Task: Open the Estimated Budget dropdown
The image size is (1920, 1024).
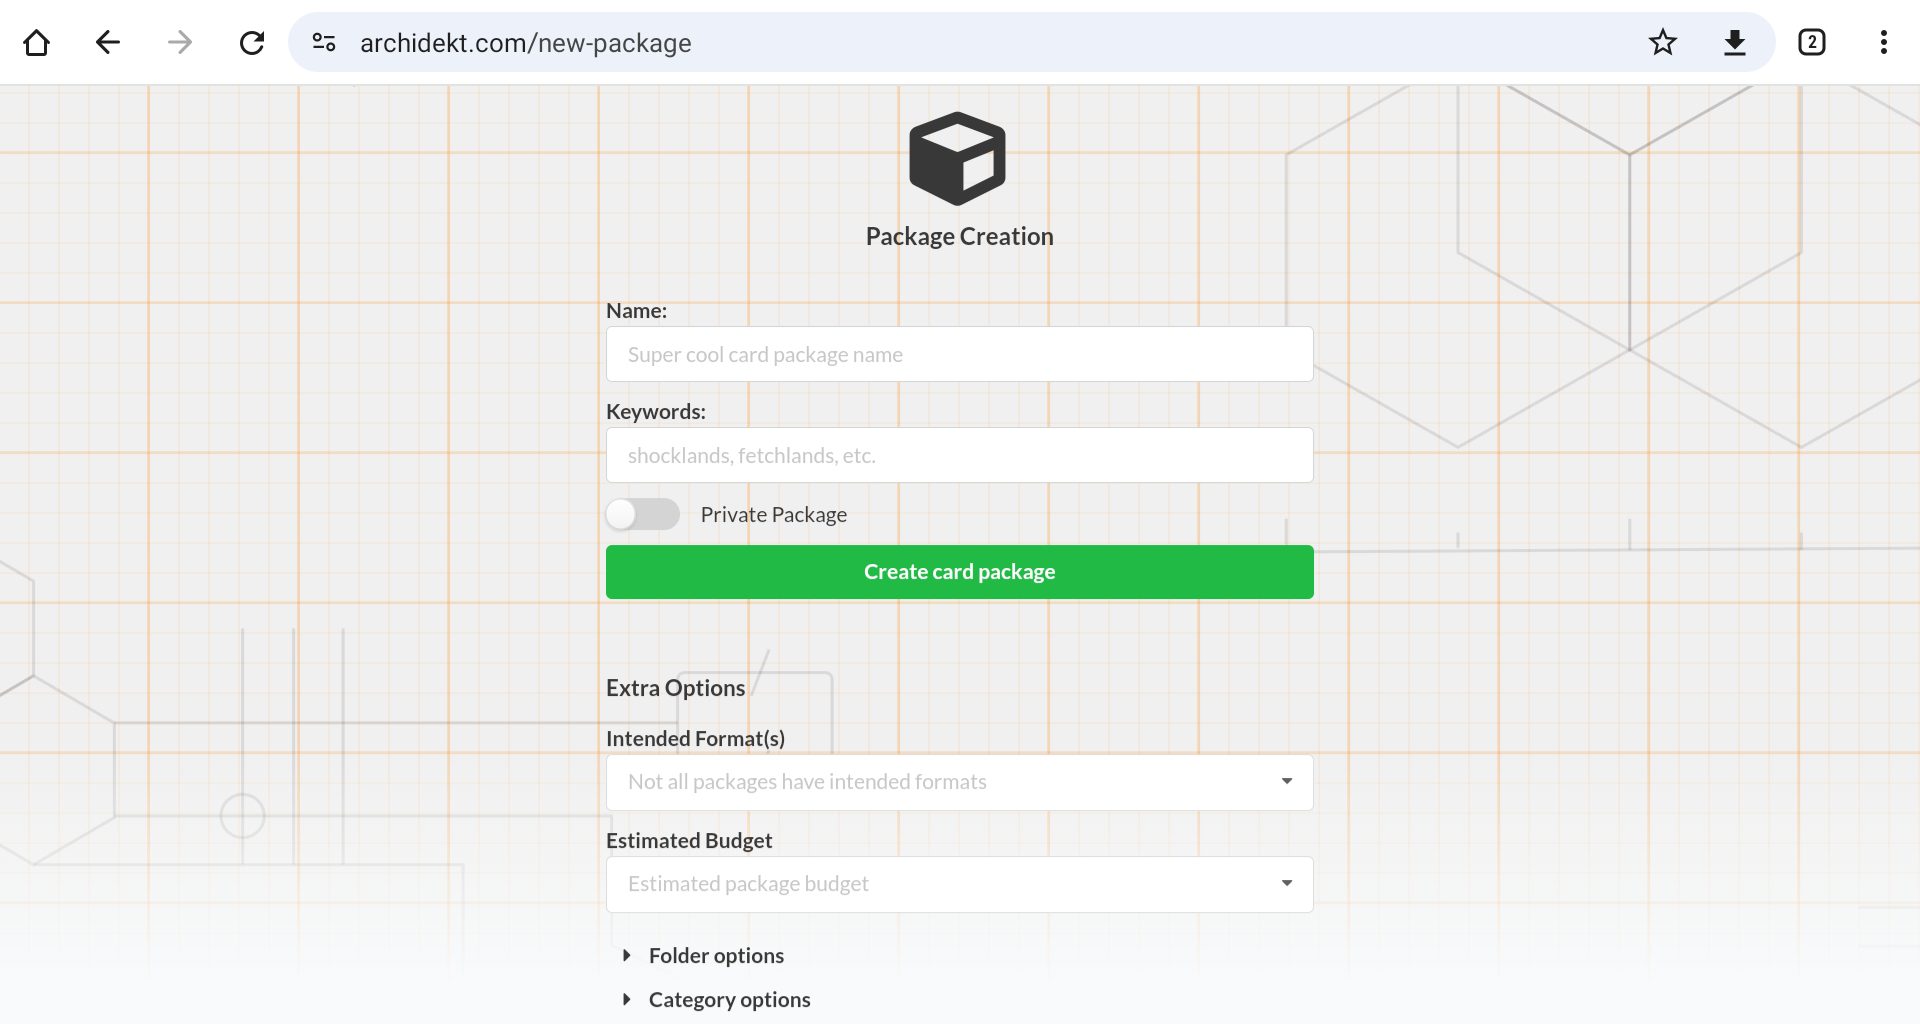Action: coord(959,884)
